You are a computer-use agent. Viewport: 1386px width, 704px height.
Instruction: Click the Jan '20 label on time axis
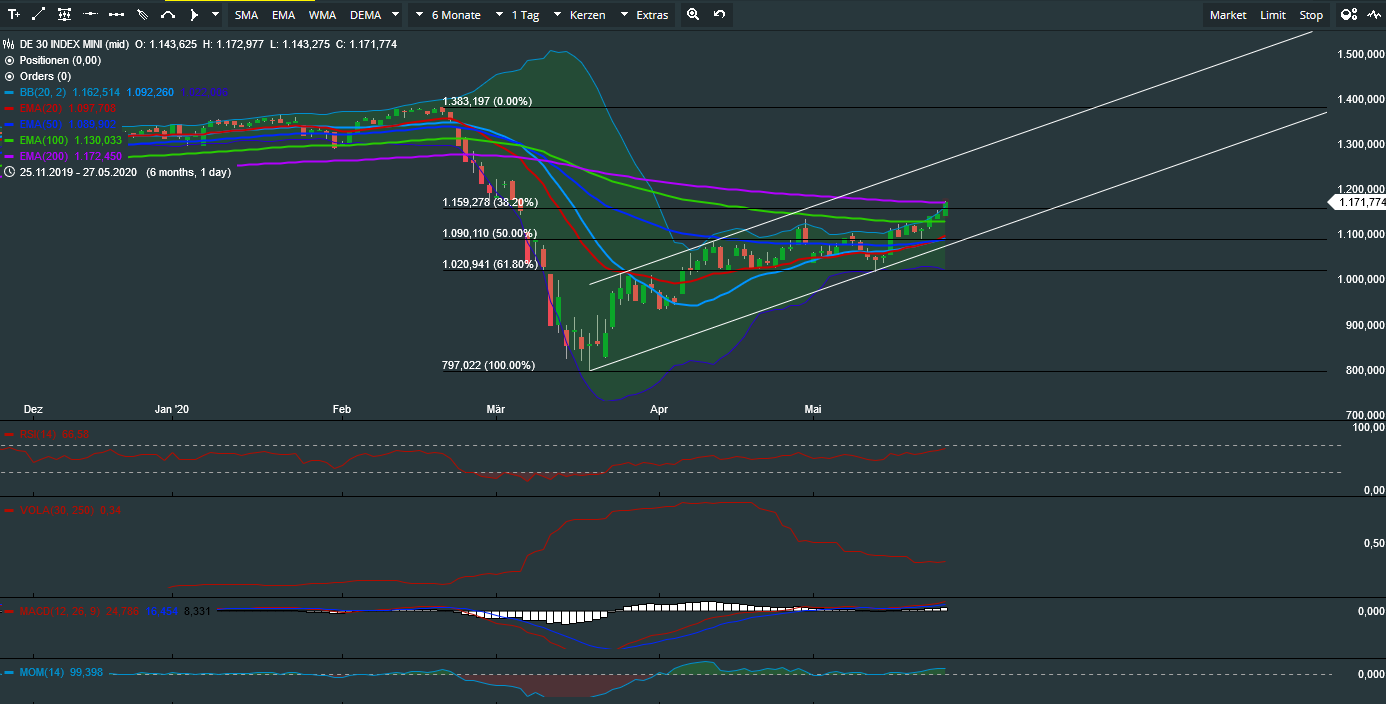coord(172,409)
